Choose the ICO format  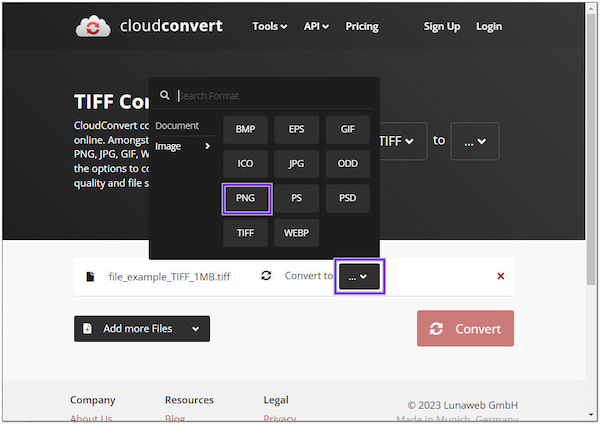[245, 164]
